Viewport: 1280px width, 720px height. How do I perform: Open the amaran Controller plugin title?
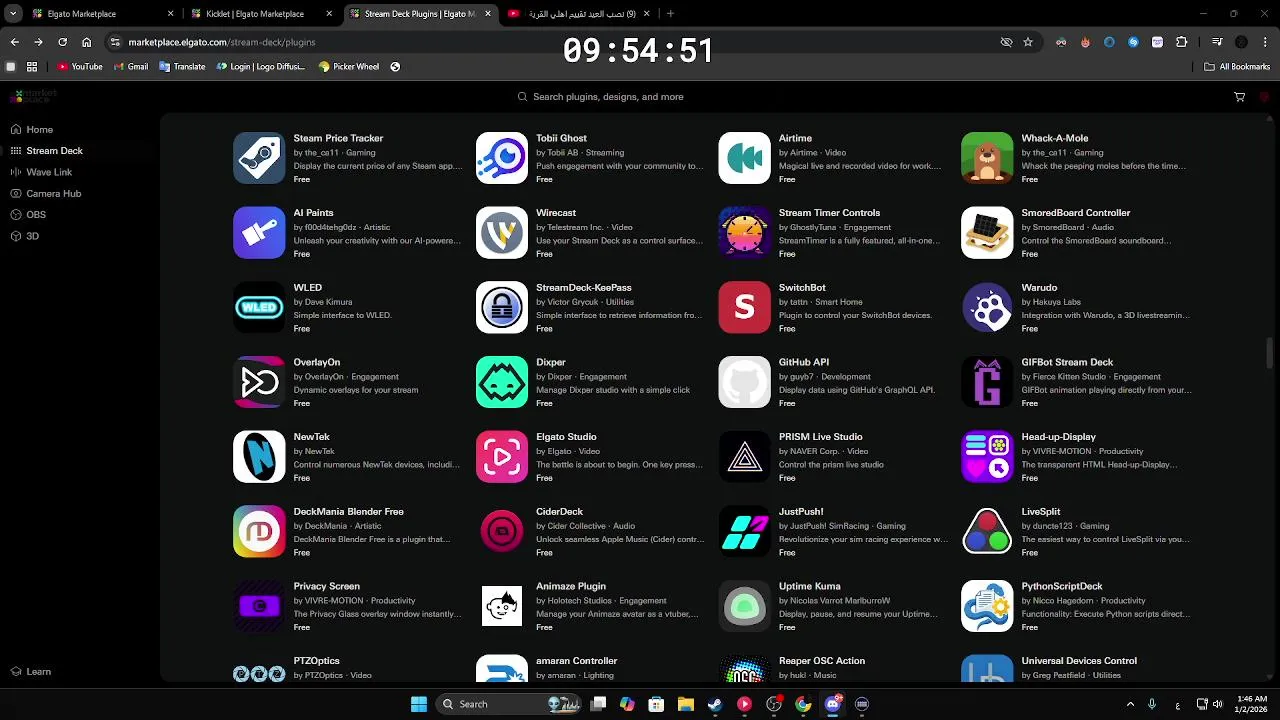576,661
